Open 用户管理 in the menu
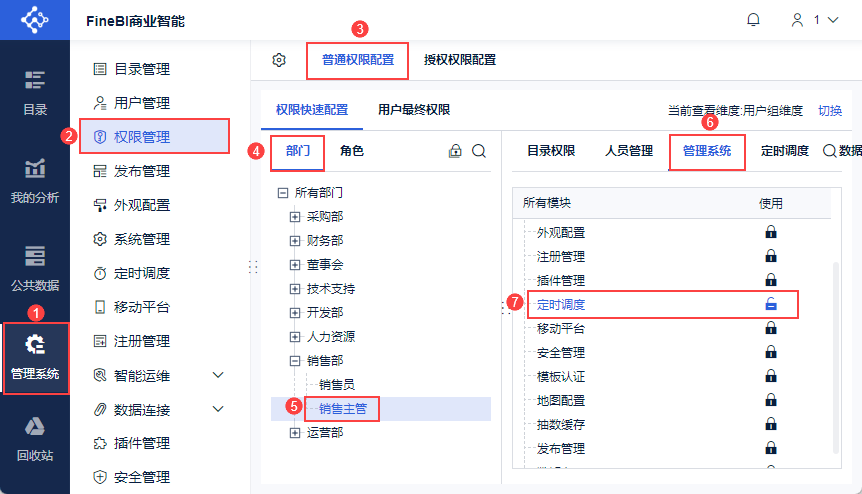 coord(142,103)
